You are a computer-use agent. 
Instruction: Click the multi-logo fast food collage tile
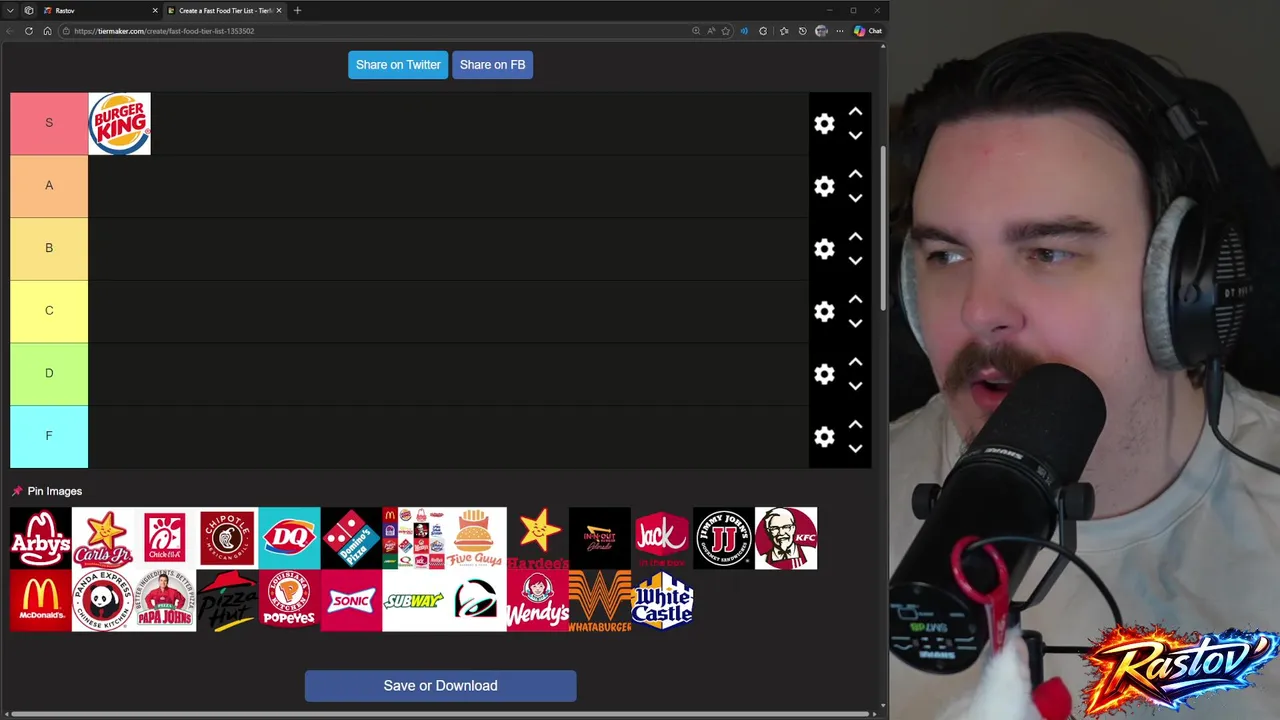(413, 538)
